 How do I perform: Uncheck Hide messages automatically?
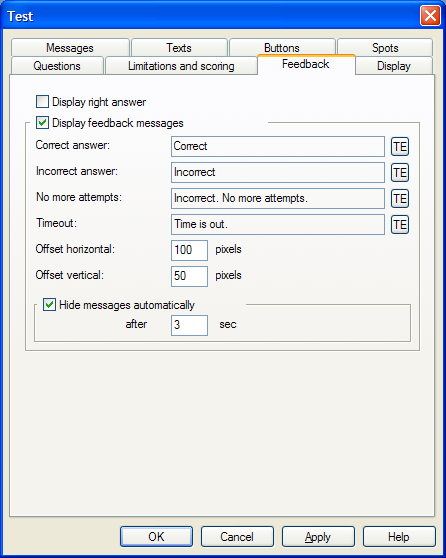tap(49, 305)
